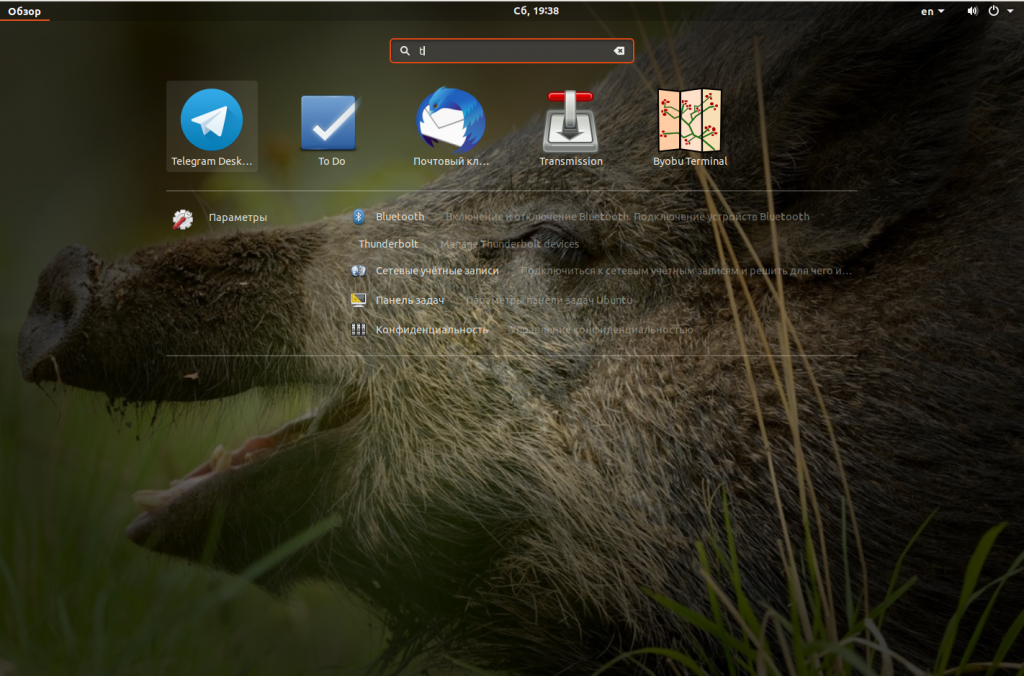Click the network accounts icon
Image resolution: width=1024 pixels, height=676 pixels.
pos(359,271)
